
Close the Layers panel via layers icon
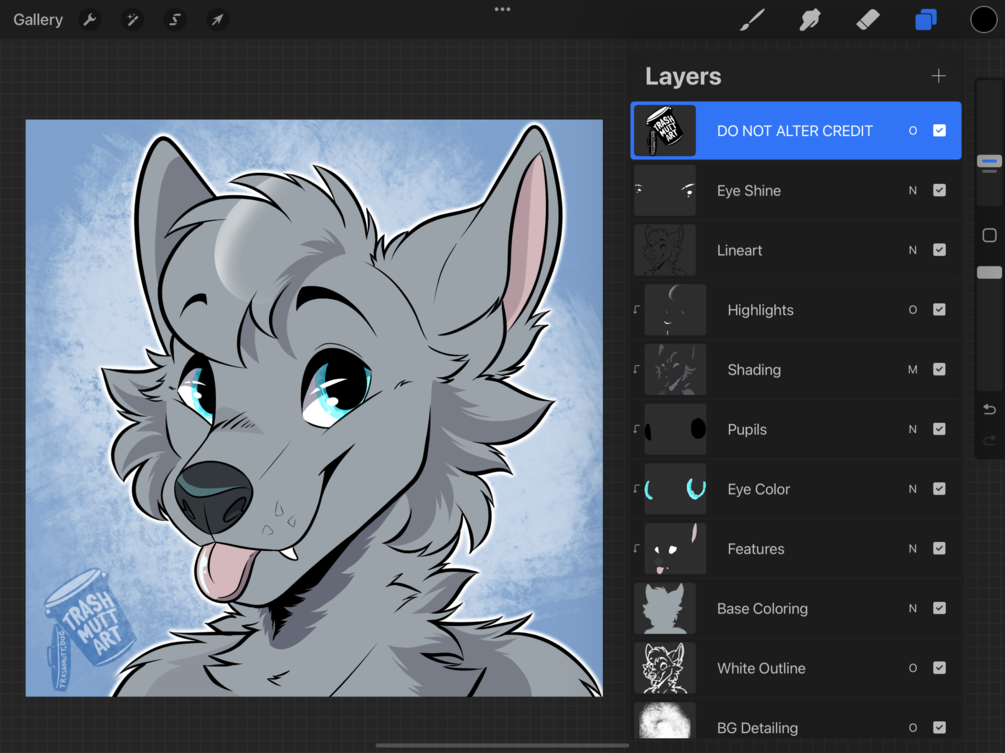[x=926, y=20]
